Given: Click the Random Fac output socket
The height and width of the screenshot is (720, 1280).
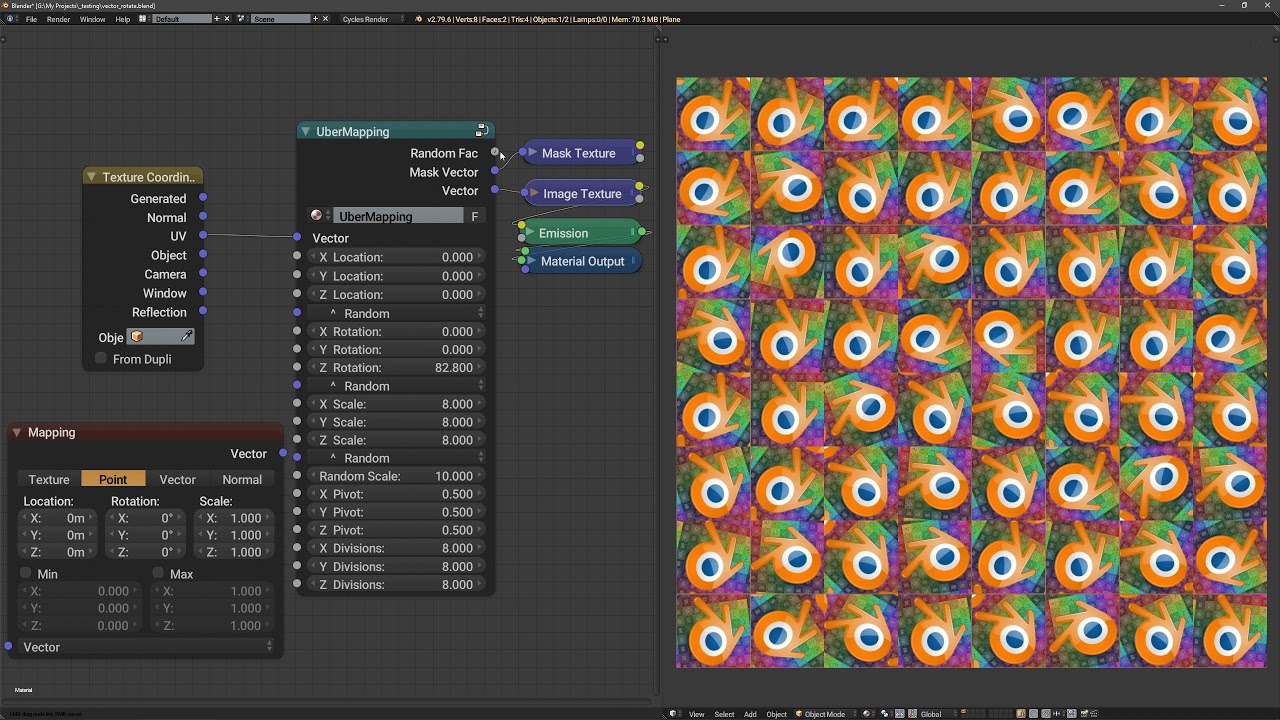Looking at the screenshot, I should click(x=495, y=153).
